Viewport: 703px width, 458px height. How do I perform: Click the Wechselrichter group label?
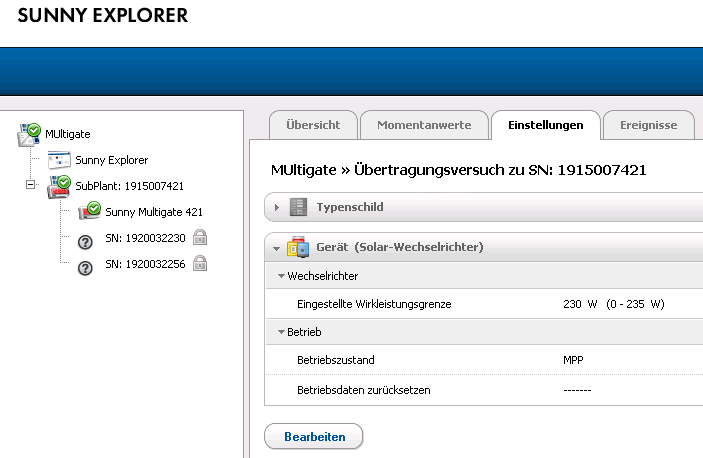point(322,276)
